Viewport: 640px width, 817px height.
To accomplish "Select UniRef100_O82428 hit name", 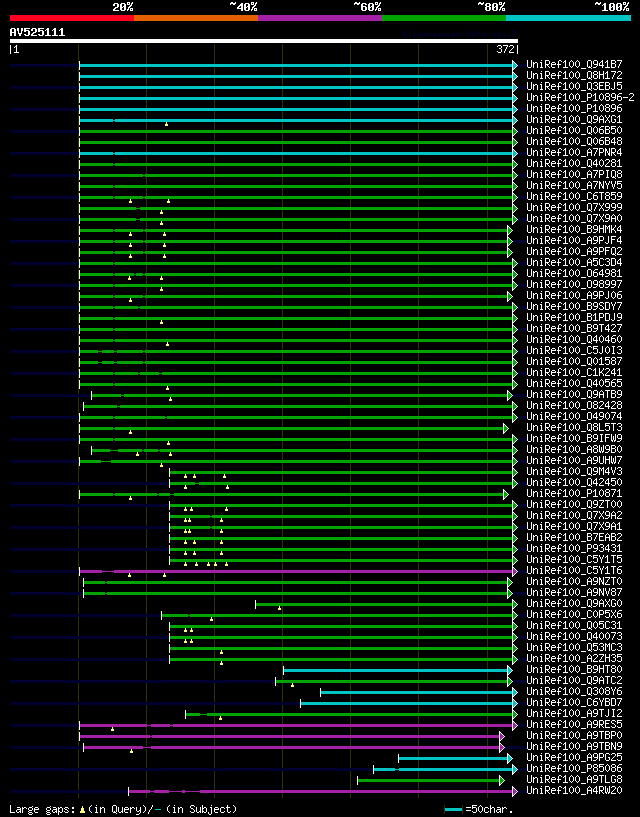I will 574,405.
